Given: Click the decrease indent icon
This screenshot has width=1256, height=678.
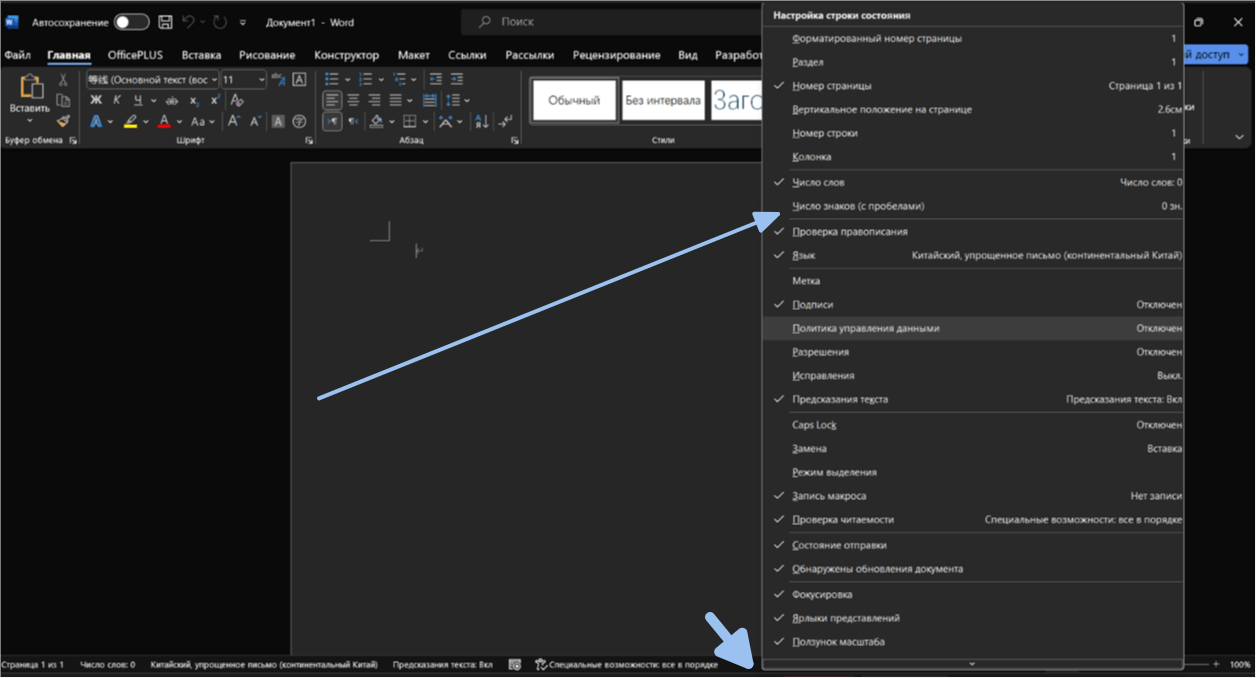Looking at the screenshot, I should pos(435,79).
